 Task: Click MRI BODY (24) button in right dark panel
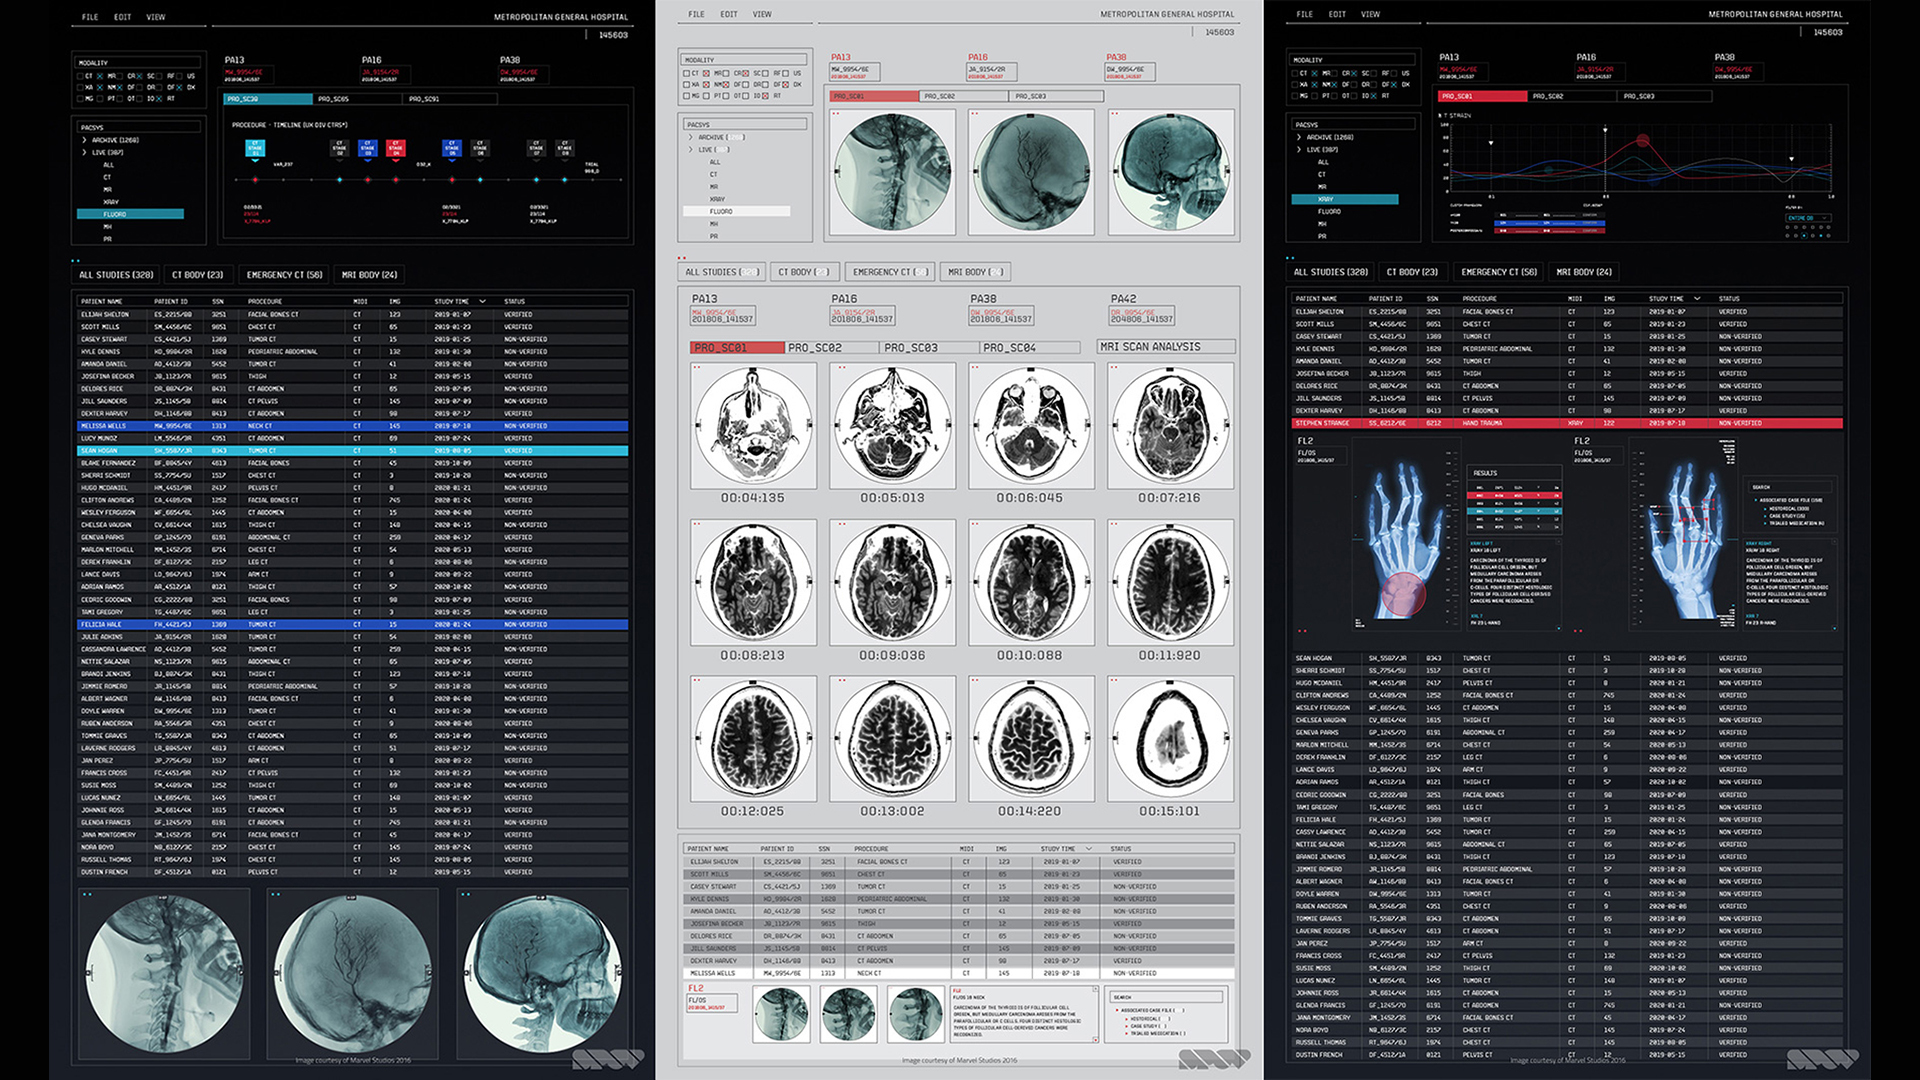pos(1584,272)
